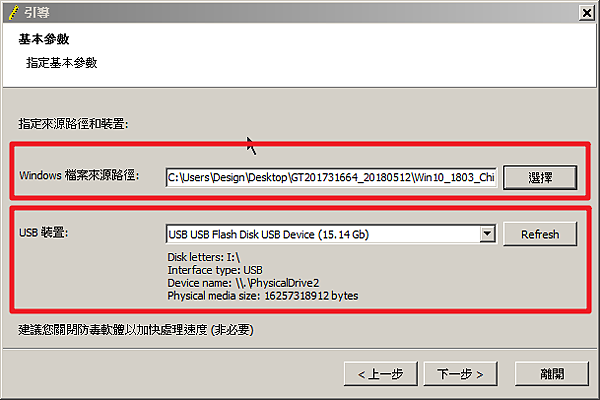Click the Refresh button
Screen dimensions: 600x400
(x=540, y=234)
